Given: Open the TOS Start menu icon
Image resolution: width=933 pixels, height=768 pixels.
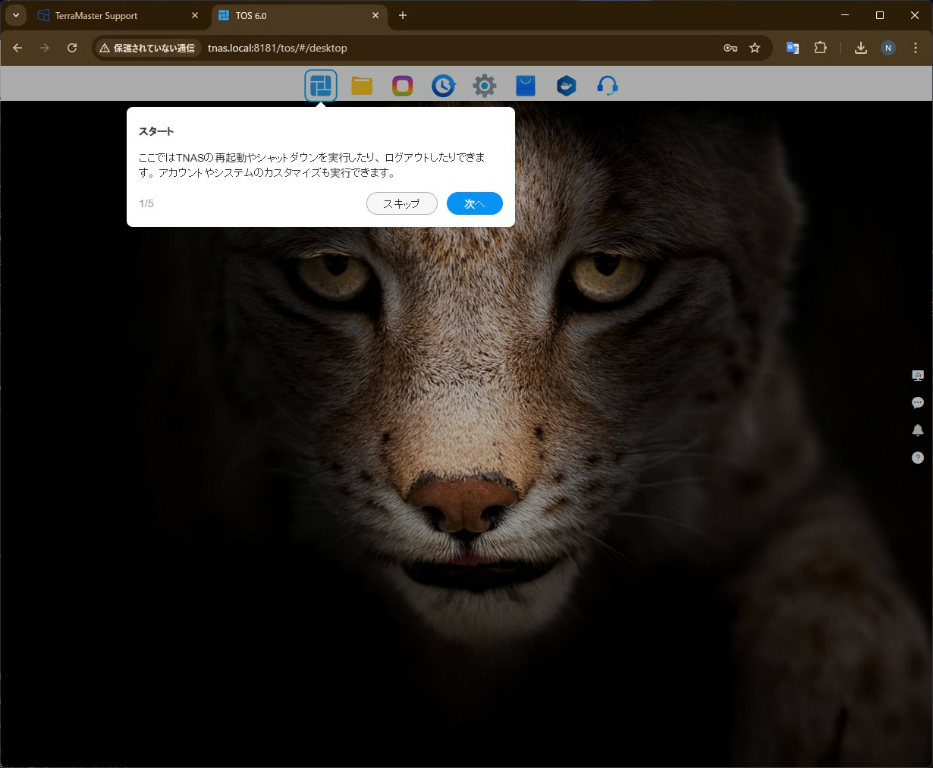Looking at the screenshot, I should [x=321, y=86].
